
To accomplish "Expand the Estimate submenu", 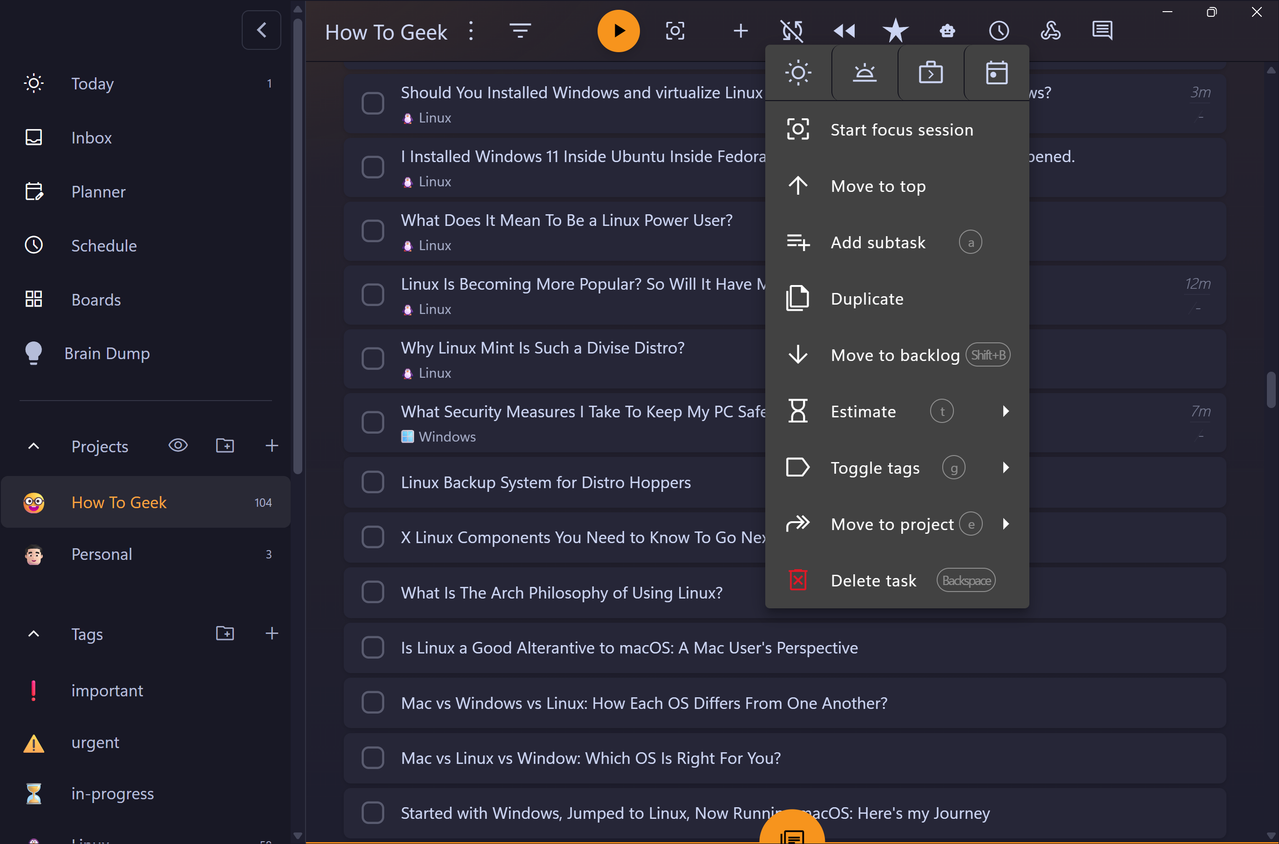I will point(897,412).
